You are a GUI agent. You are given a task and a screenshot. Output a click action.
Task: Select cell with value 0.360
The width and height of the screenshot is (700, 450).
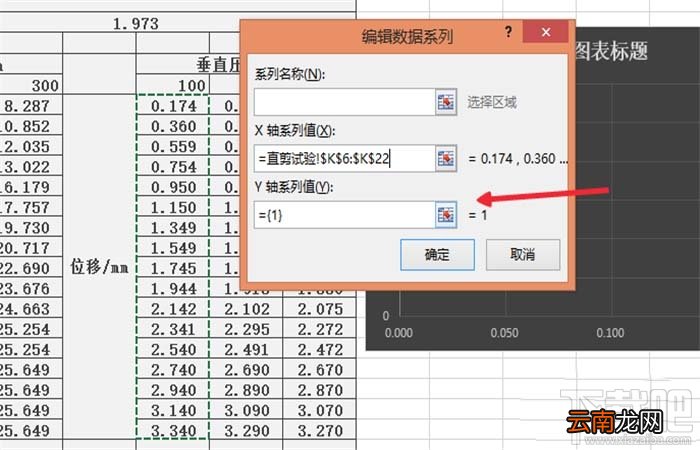(x=173, y=126)
